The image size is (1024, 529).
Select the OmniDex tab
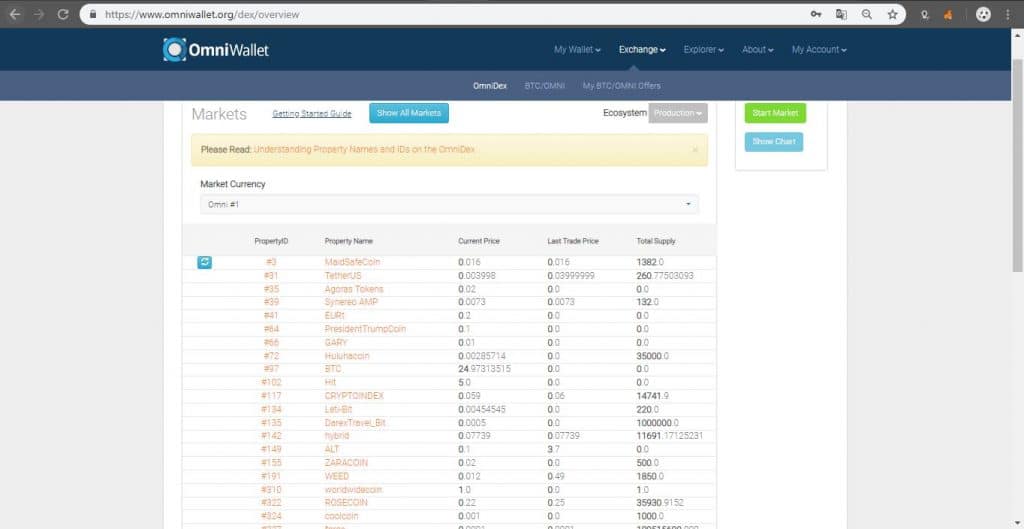point(490,86)
